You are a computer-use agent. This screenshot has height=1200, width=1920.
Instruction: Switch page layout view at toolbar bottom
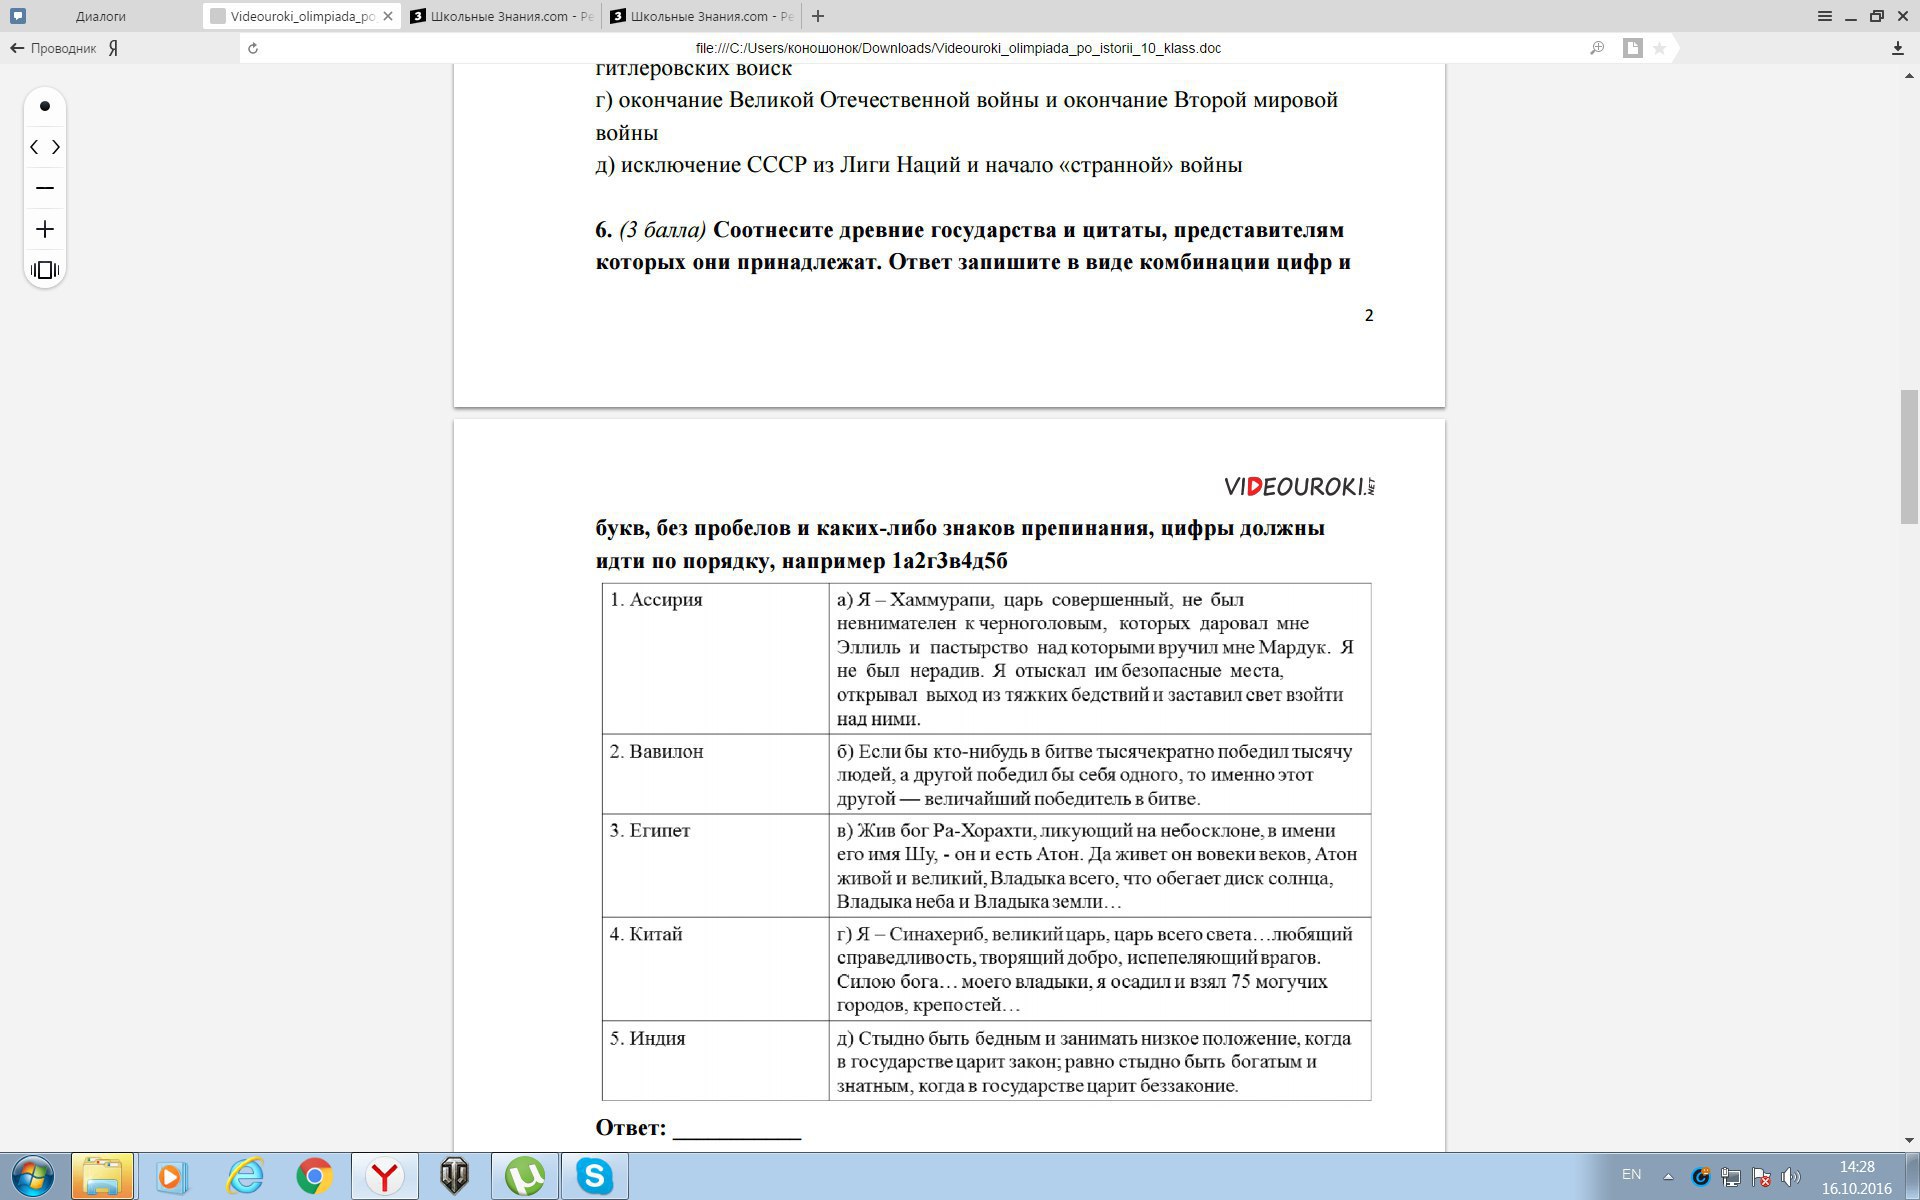point(44,270)
